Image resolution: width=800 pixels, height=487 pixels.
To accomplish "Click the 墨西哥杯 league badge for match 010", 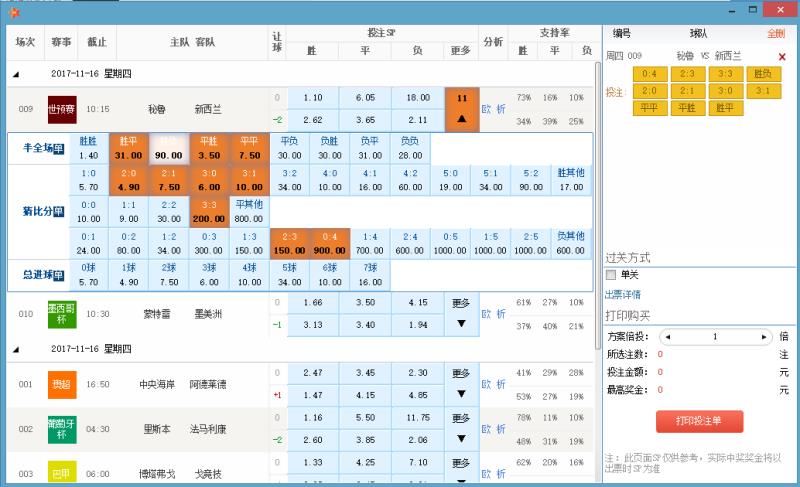I will [x=62, y=314].
